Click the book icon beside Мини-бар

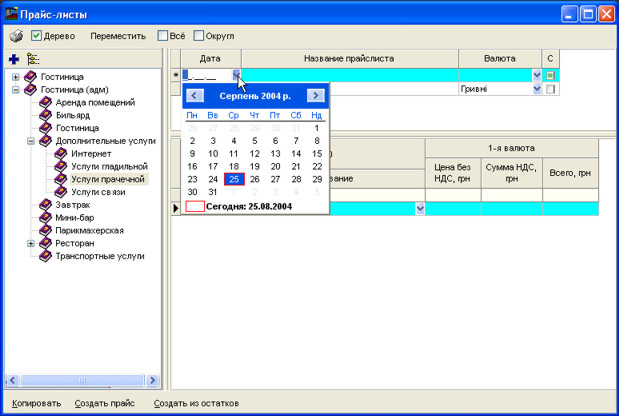[x=45, y=217]
